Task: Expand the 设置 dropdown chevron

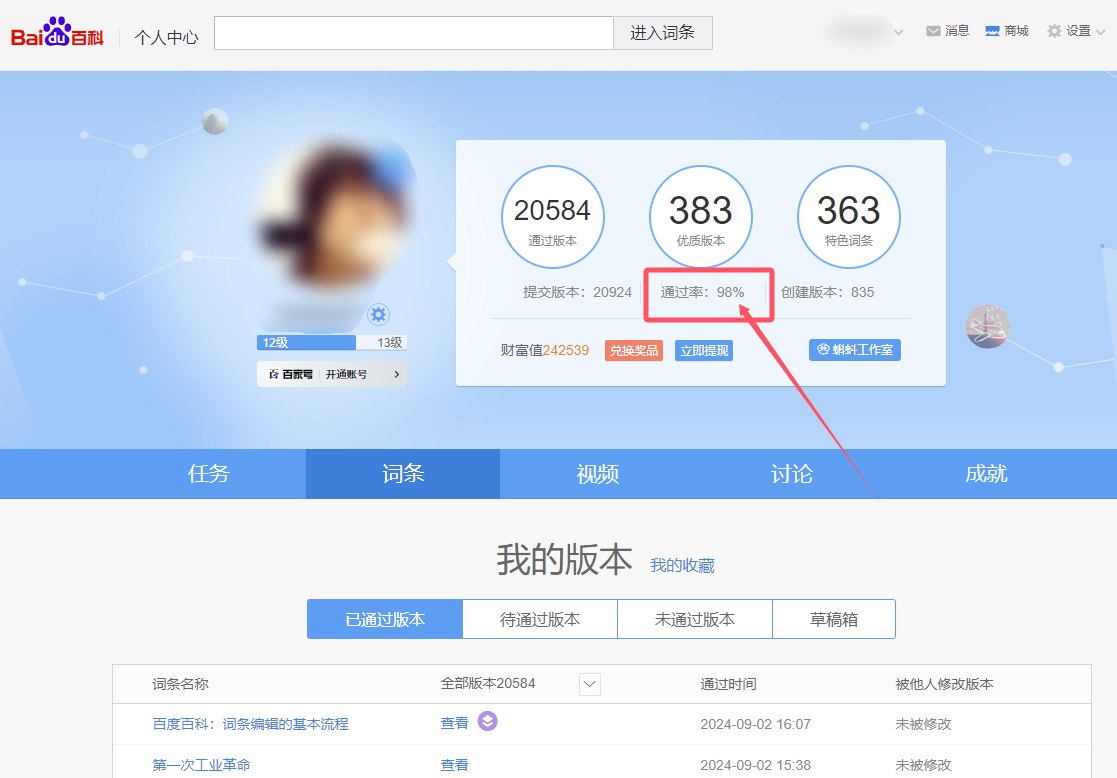Action: tap(1100, 32)
